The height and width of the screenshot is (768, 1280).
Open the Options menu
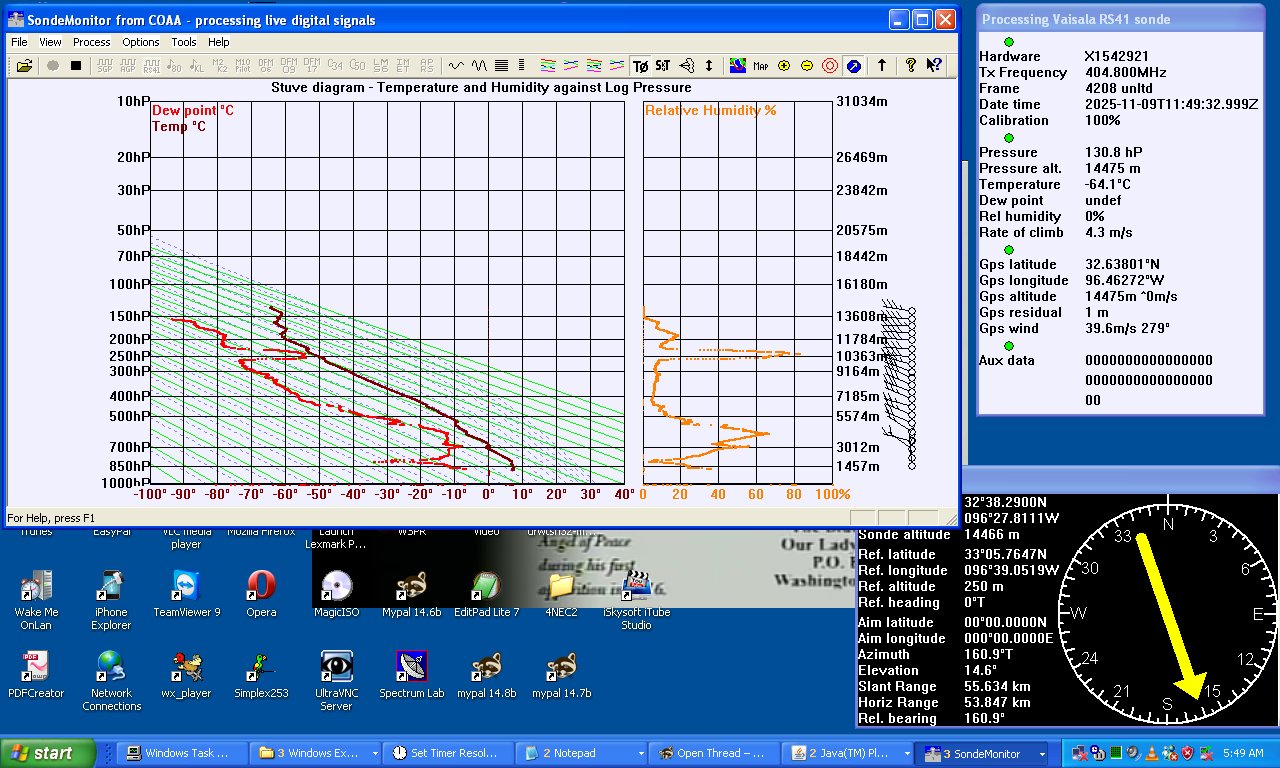[141, 42]
